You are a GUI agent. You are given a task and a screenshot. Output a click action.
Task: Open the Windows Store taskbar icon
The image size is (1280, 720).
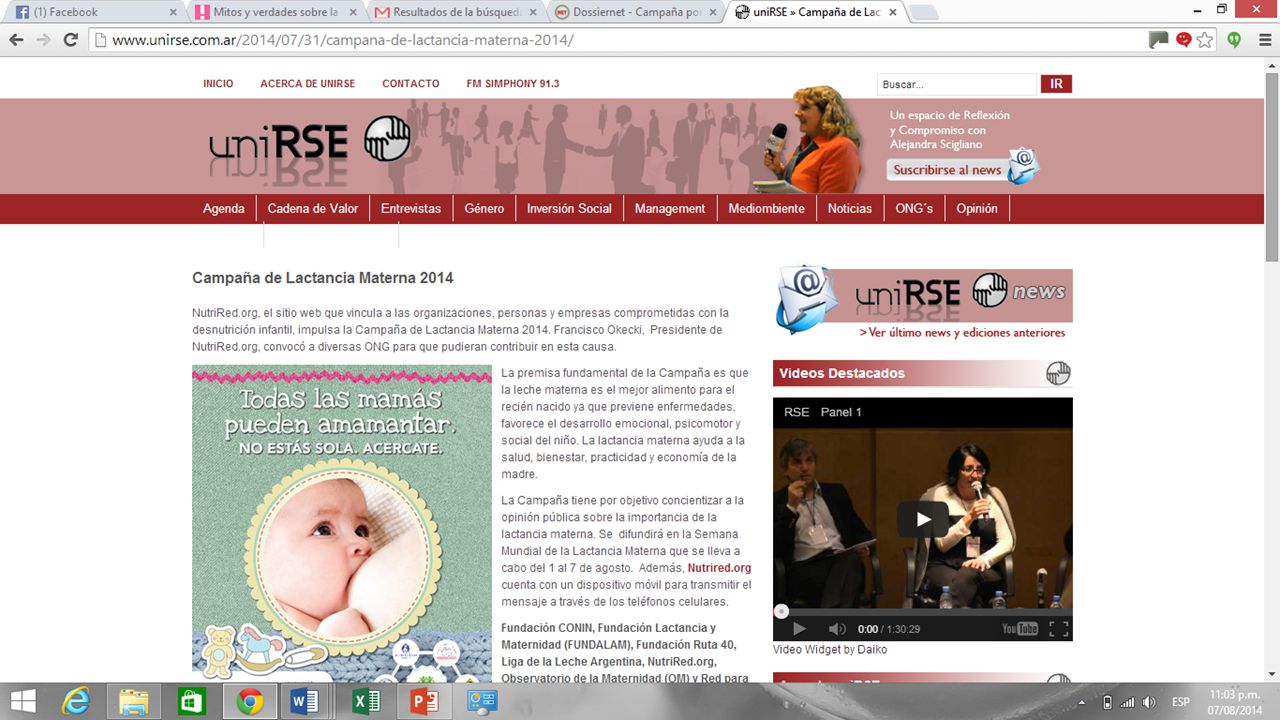coord(192,701)
